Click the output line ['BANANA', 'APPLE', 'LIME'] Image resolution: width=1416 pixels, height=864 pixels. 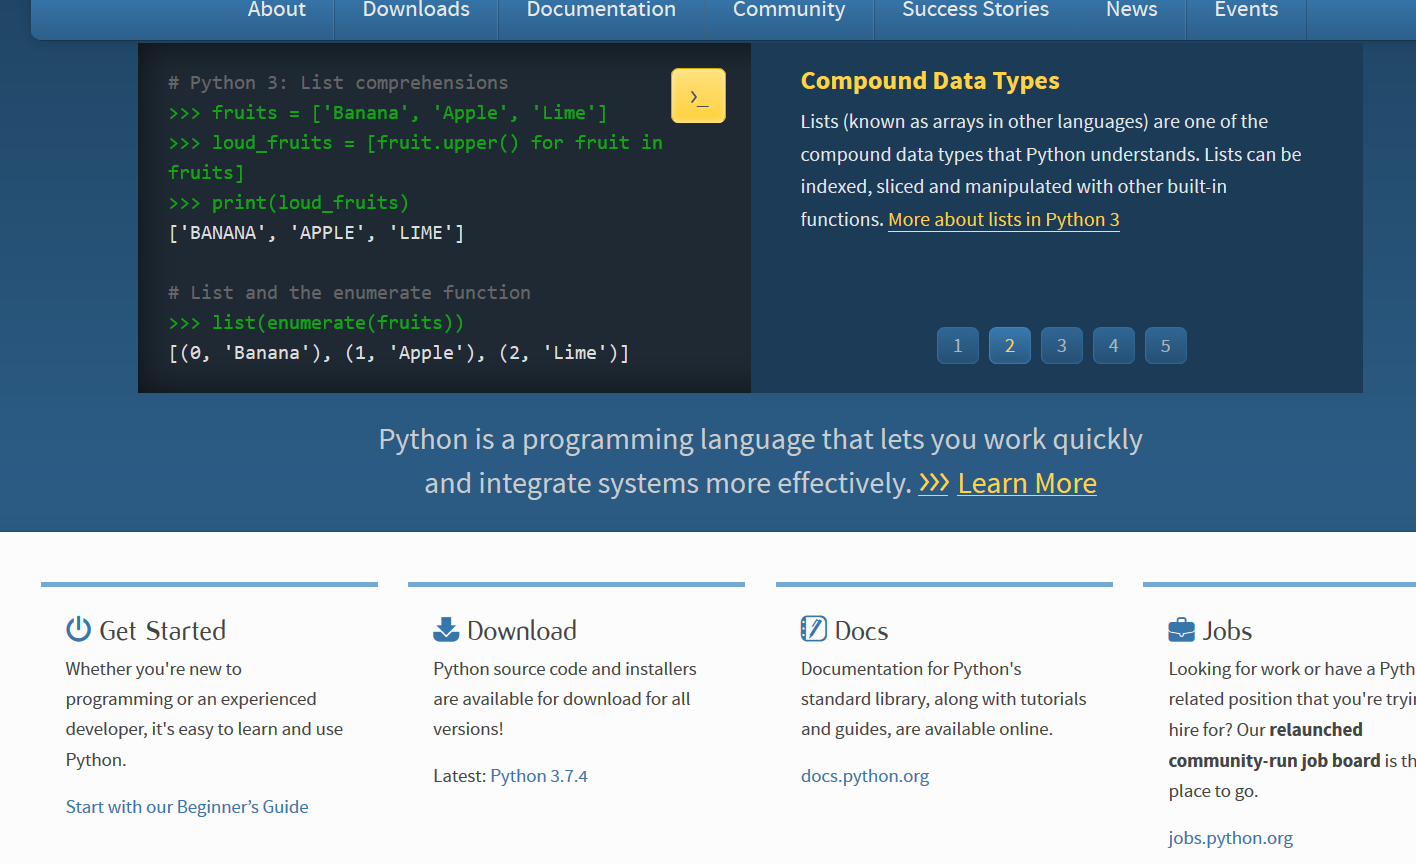point(316,233)
